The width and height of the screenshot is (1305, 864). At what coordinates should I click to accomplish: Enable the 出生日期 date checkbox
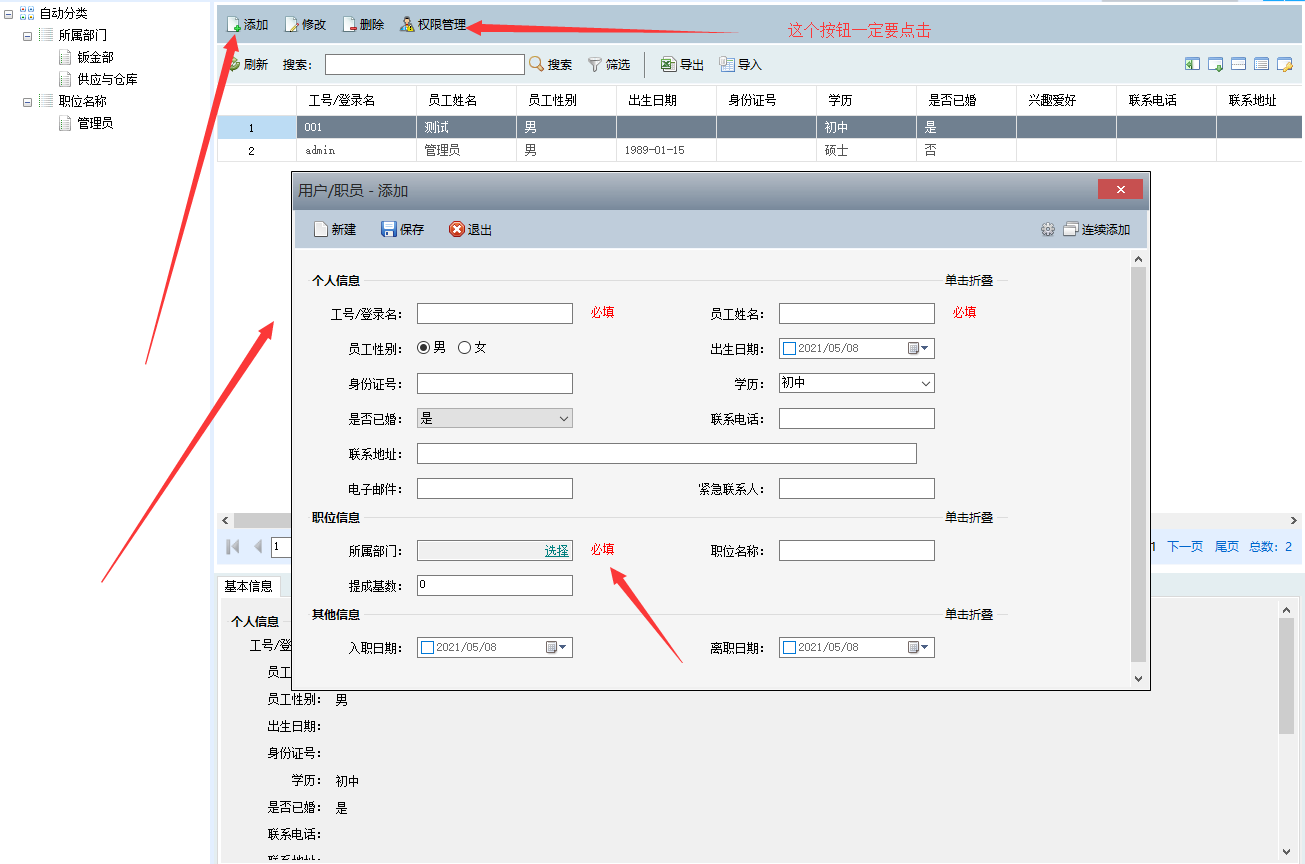click(789, 349)
